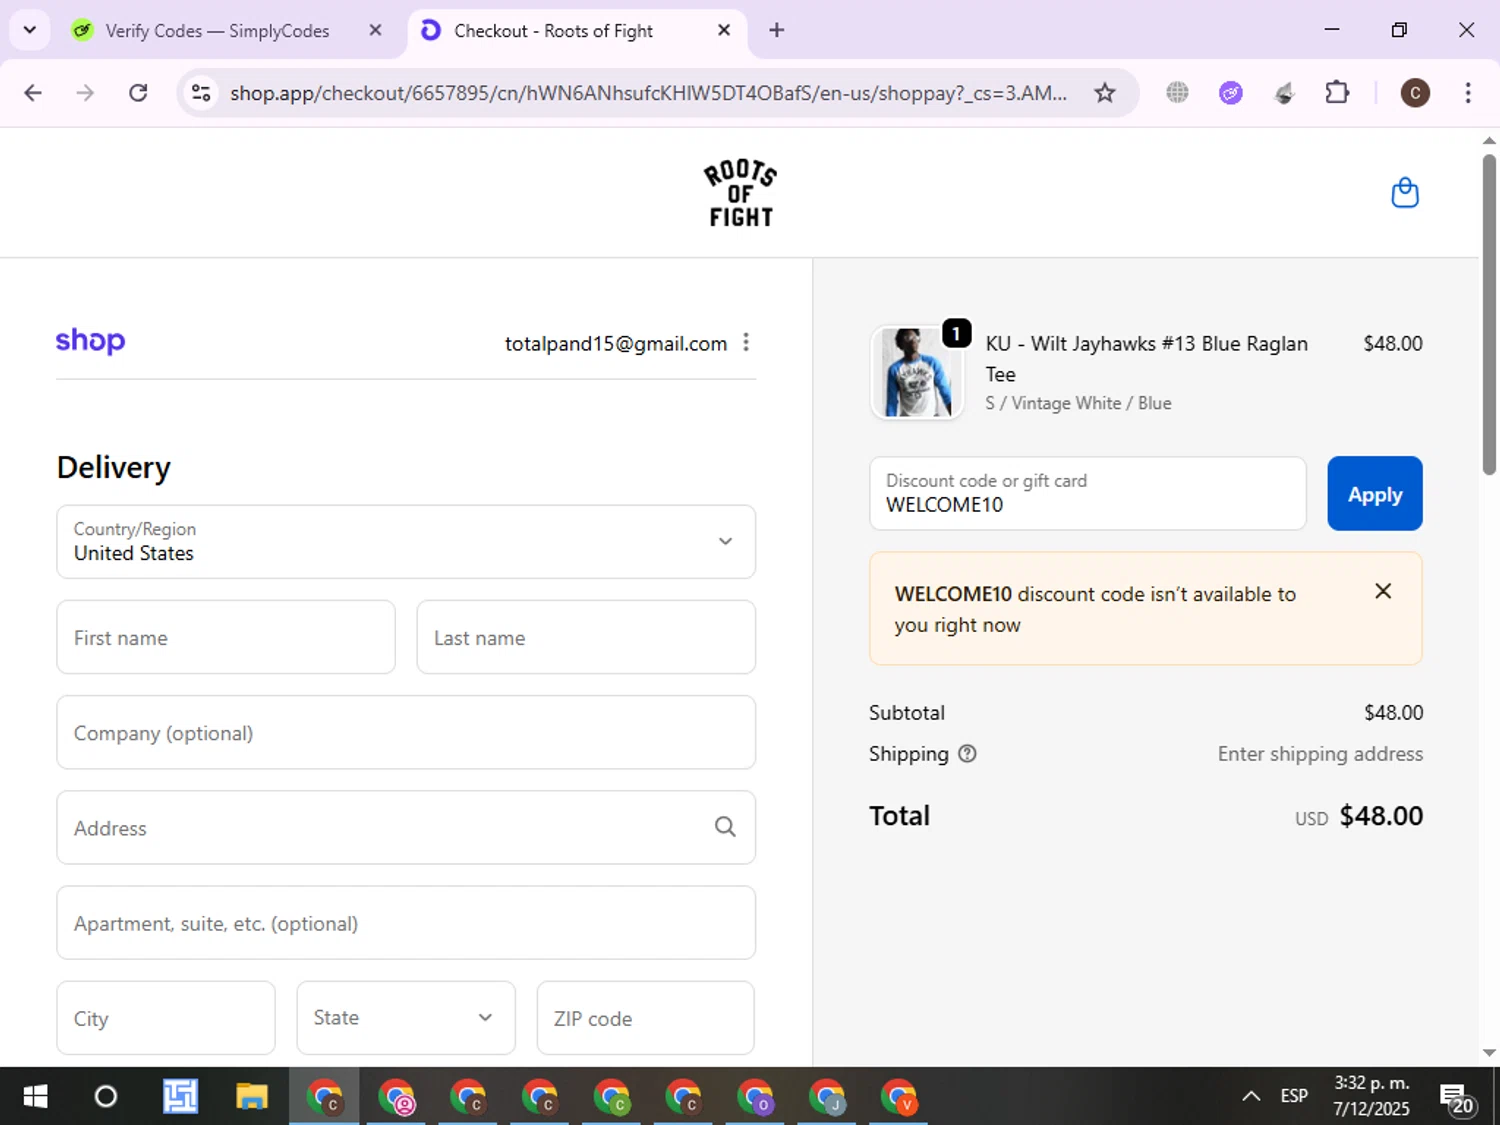Image resolution: width=1500 pixels, height=1125 pixels.
Task: Click the purple circular extension icon
Action: pos(1231,93)
